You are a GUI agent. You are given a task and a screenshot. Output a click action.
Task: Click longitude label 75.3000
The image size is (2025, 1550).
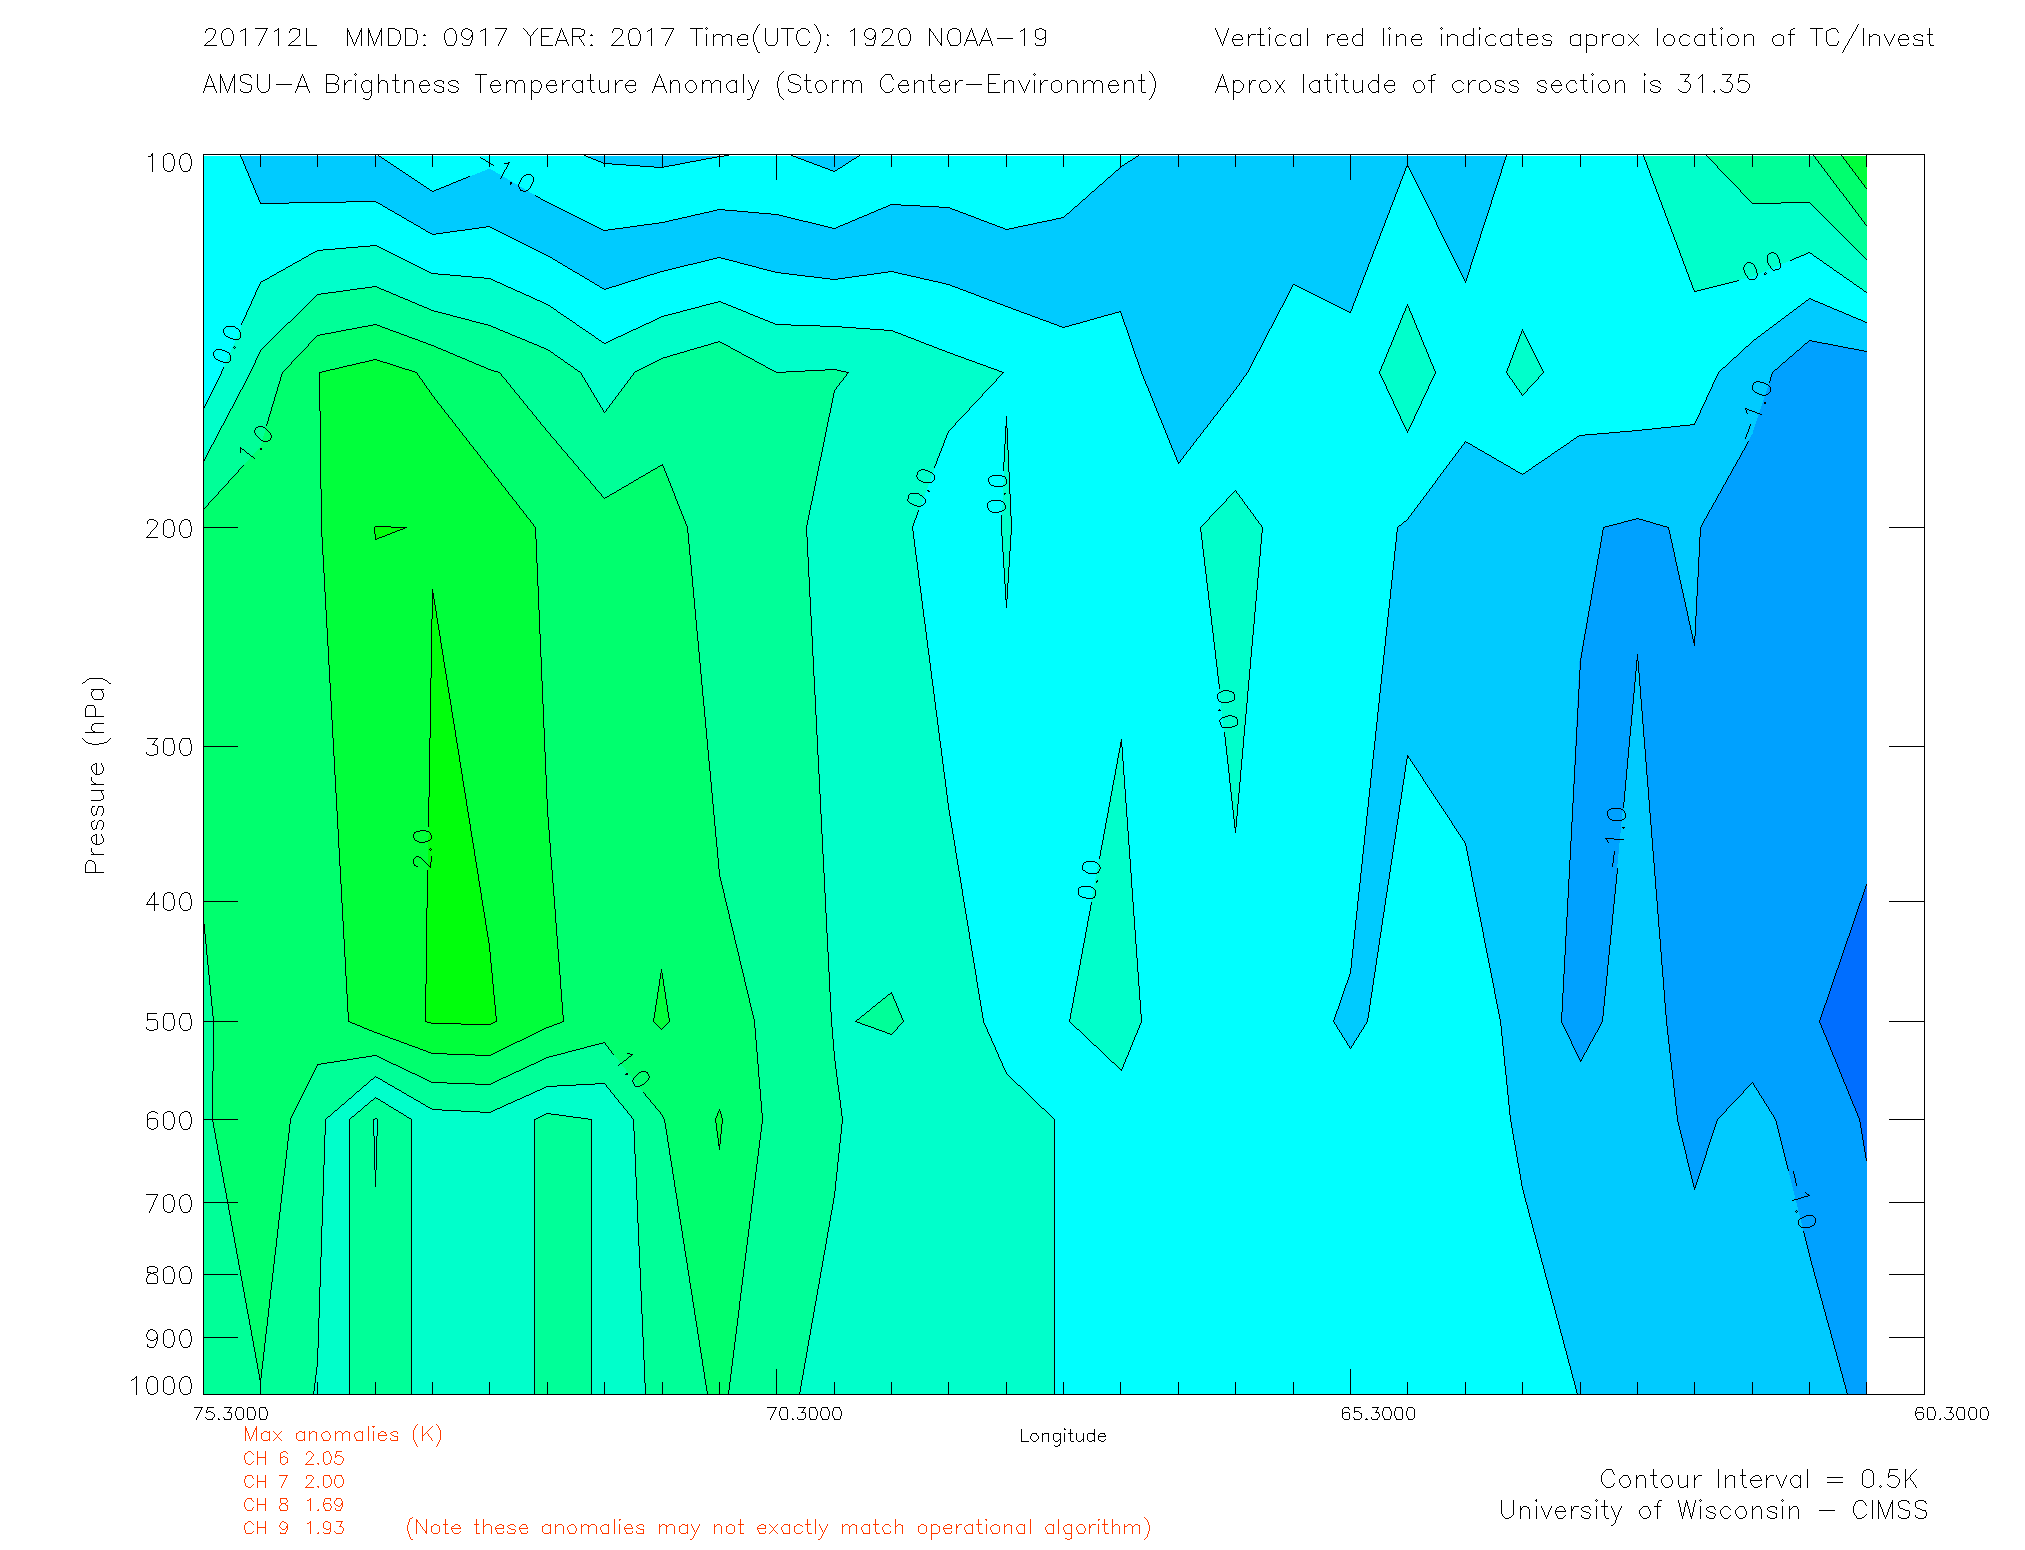(231, 1413)
